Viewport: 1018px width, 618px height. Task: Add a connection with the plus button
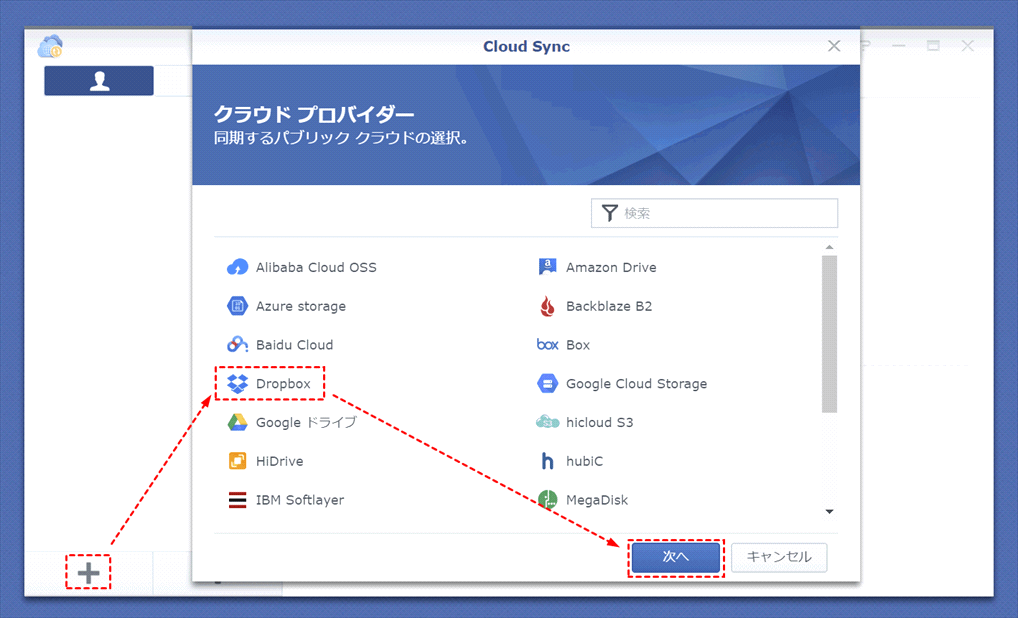88,573
